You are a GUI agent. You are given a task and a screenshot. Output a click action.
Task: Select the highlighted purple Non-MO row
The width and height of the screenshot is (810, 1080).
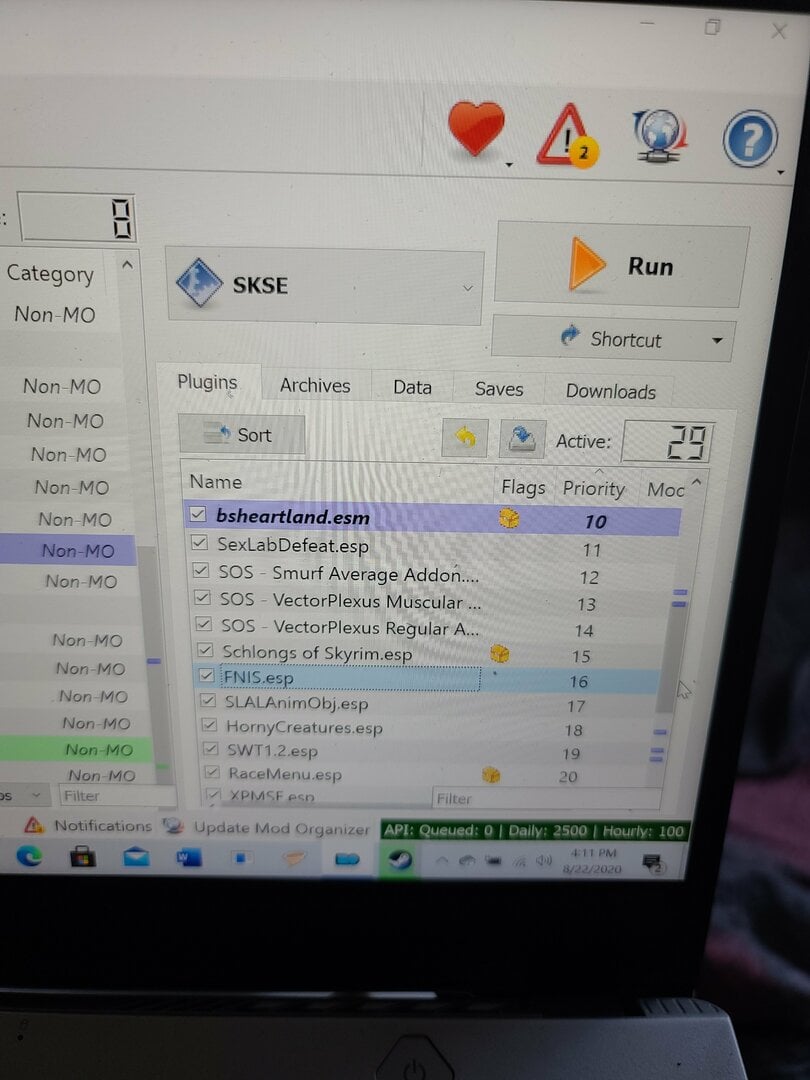coord(68,550)
